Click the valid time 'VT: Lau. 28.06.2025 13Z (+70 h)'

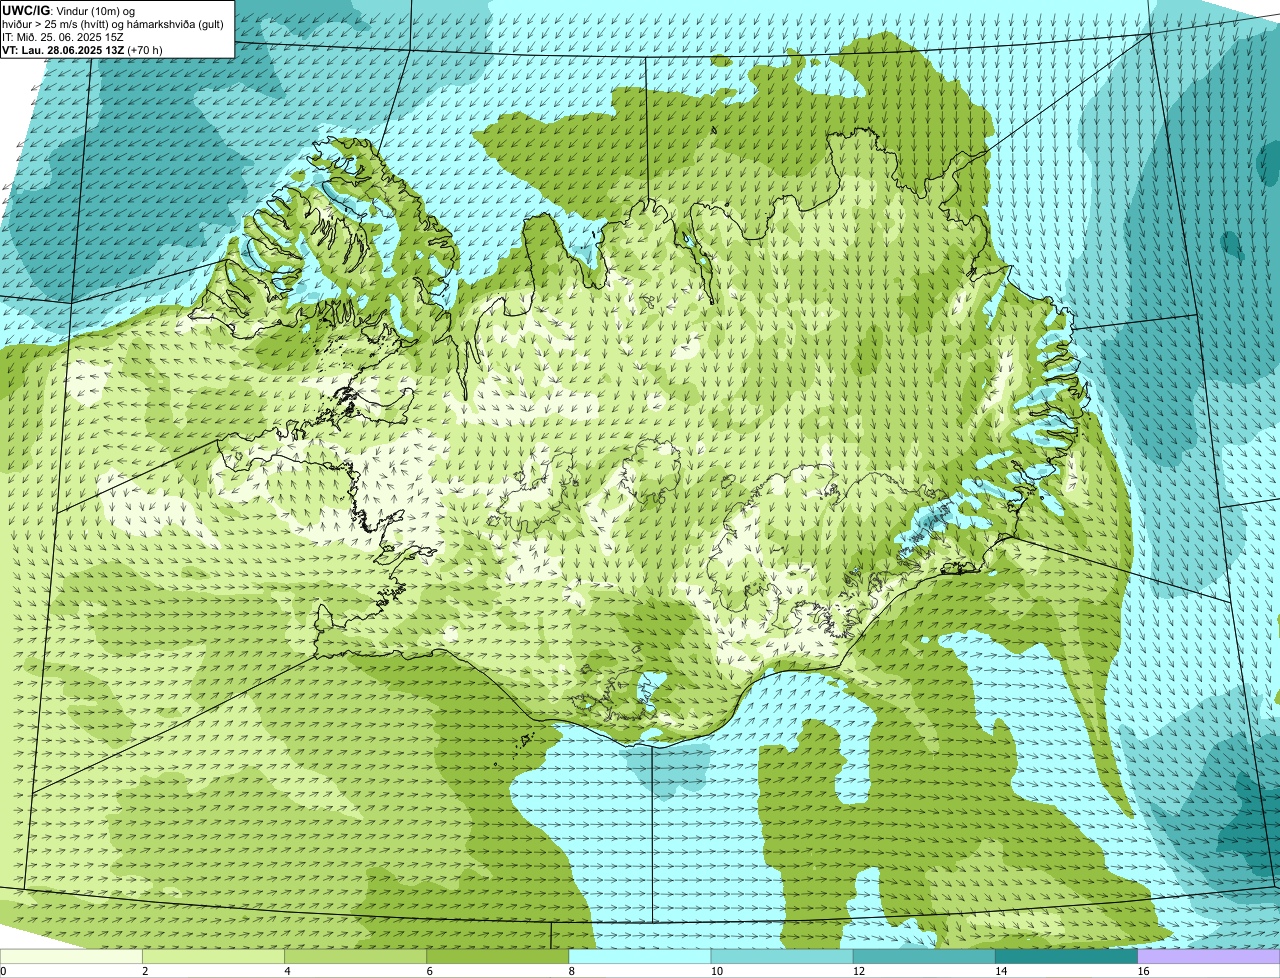83,50
